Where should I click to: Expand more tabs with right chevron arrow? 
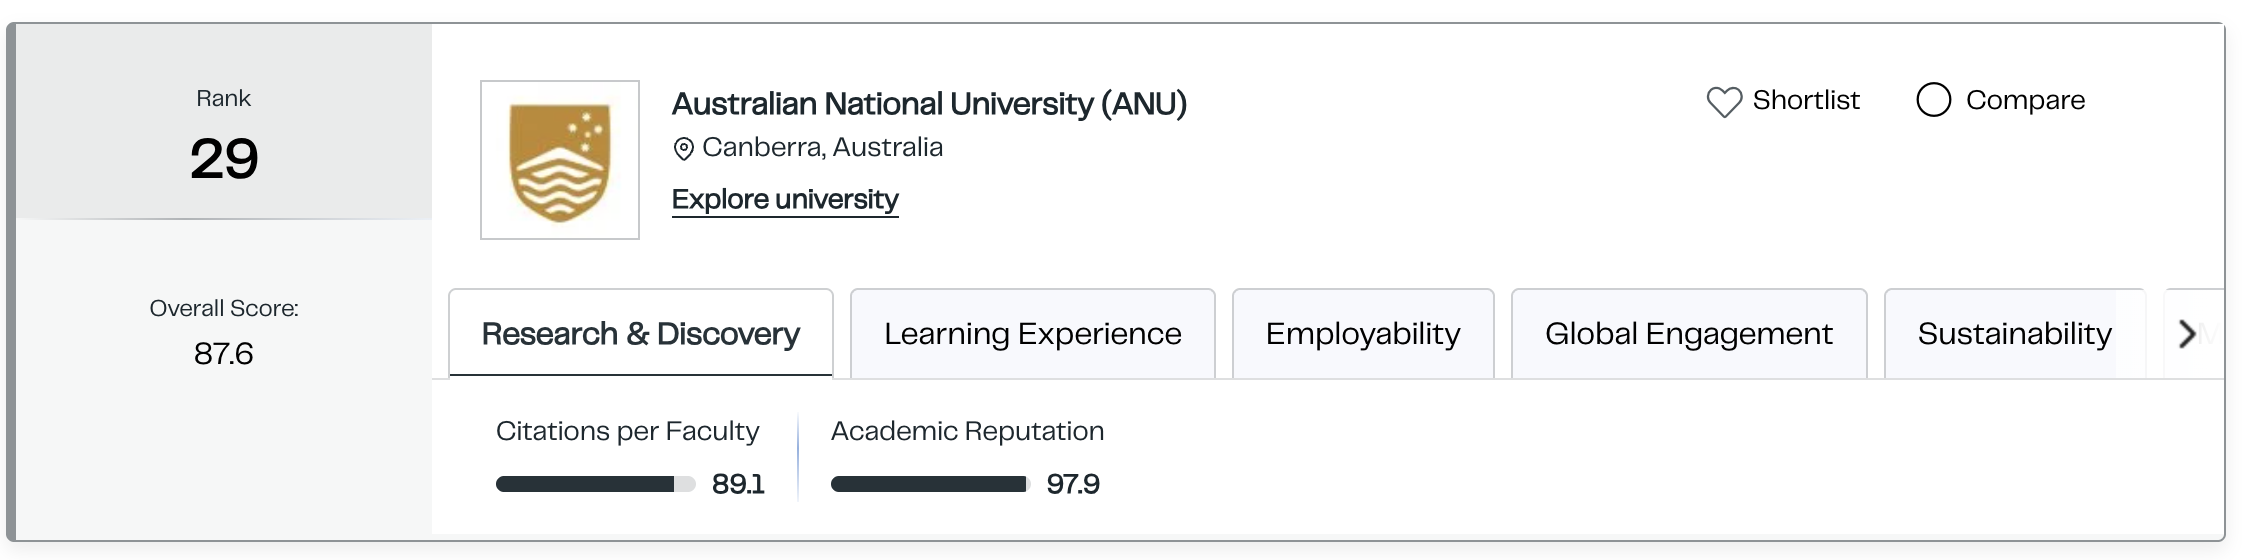click(x=2188, y=334)
